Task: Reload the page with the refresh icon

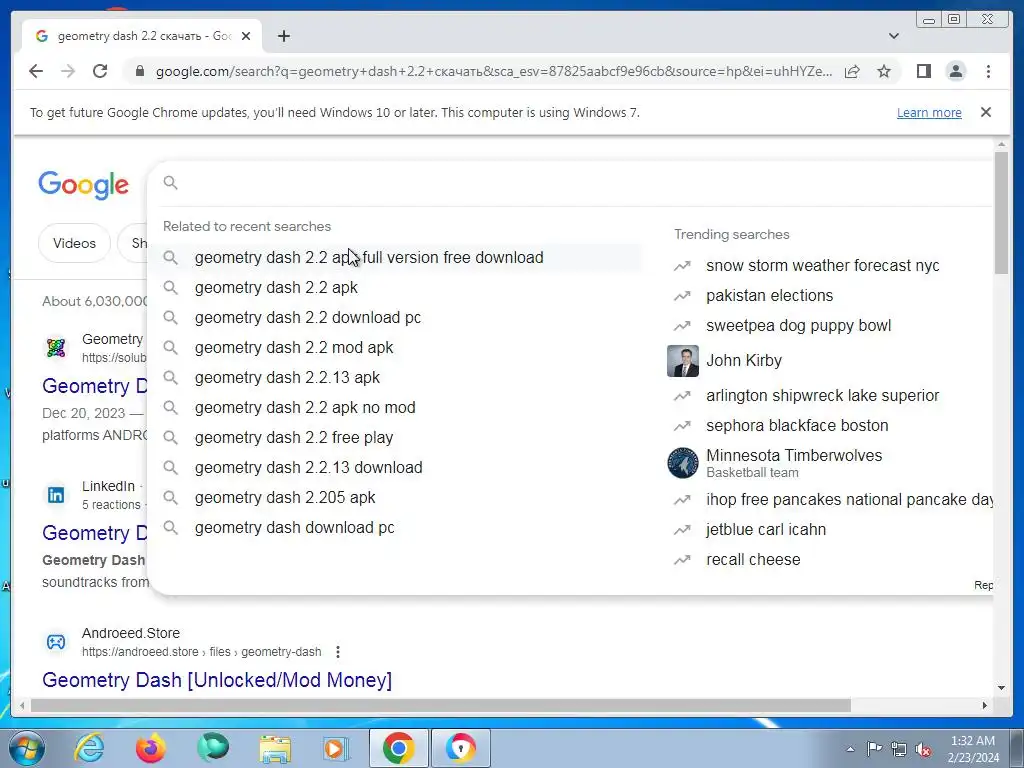Action: click(100, 71)
